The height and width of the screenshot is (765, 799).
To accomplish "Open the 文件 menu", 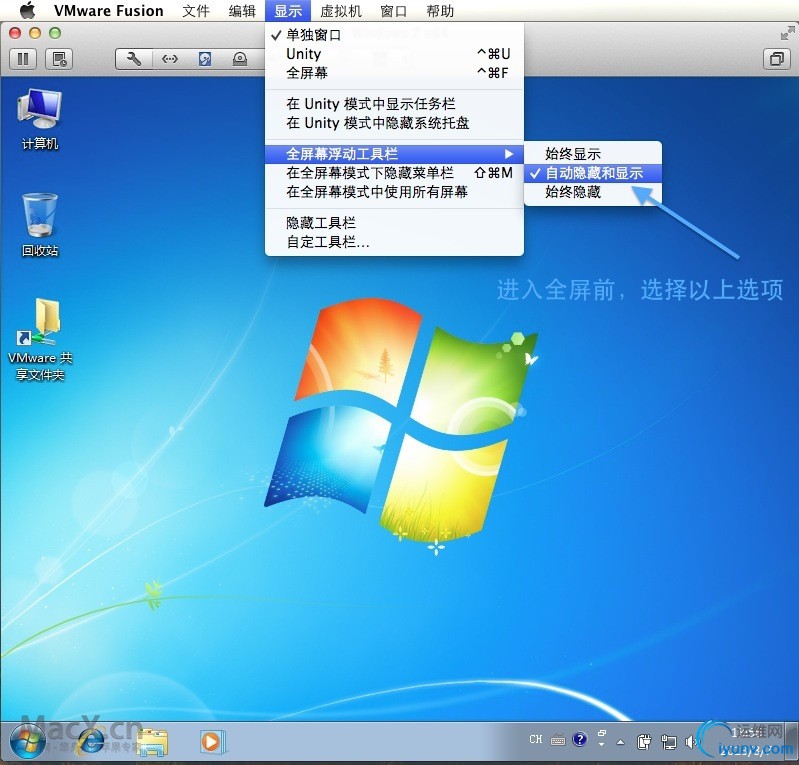I will tap(196, 11).
